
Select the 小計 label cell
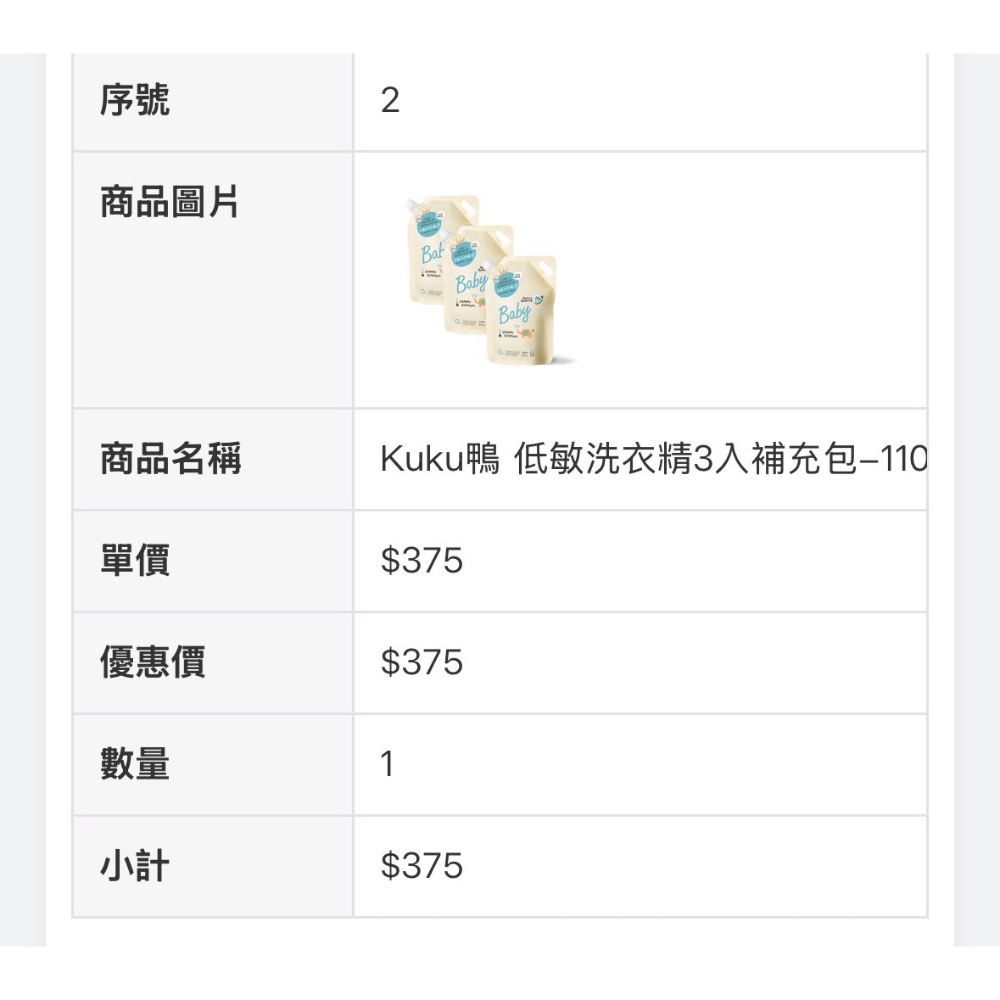(213, 866)
